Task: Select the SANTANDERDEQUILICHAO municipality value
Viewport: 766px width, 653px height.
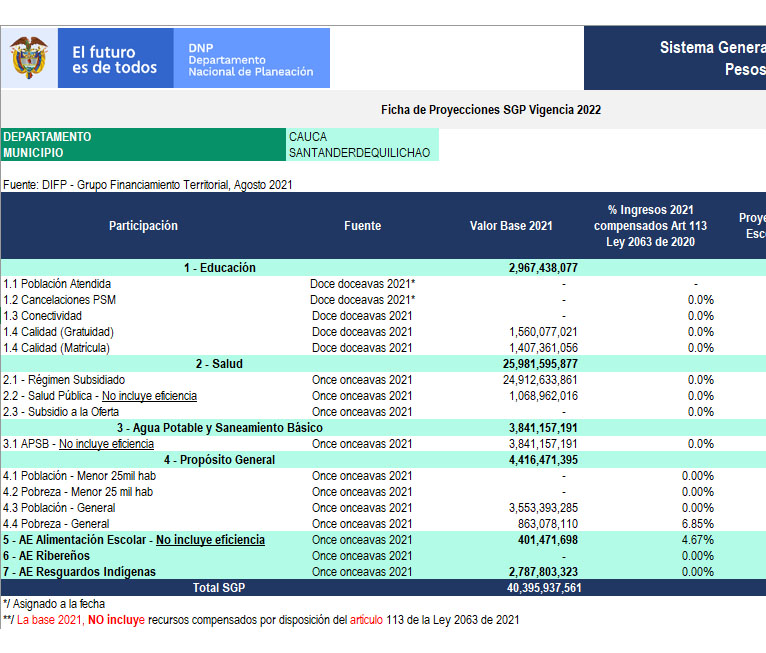Action: coord(362,152)
